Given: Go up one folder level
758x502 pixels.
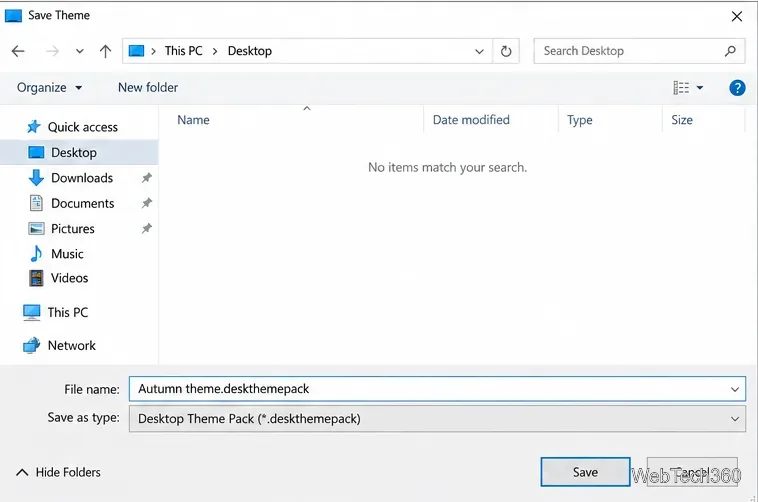Looking at the screenshot, I should coord(105,51).
